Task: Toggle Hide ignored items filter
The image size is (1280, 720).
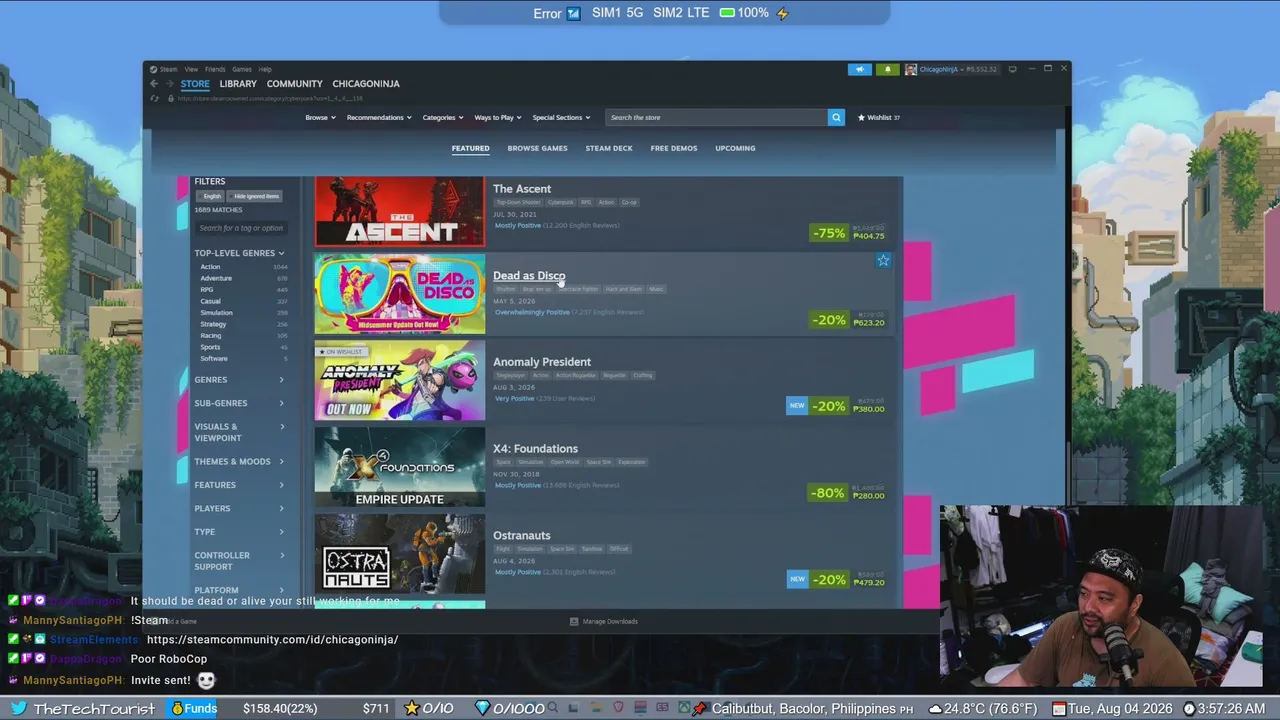Action: pos(256,196)
